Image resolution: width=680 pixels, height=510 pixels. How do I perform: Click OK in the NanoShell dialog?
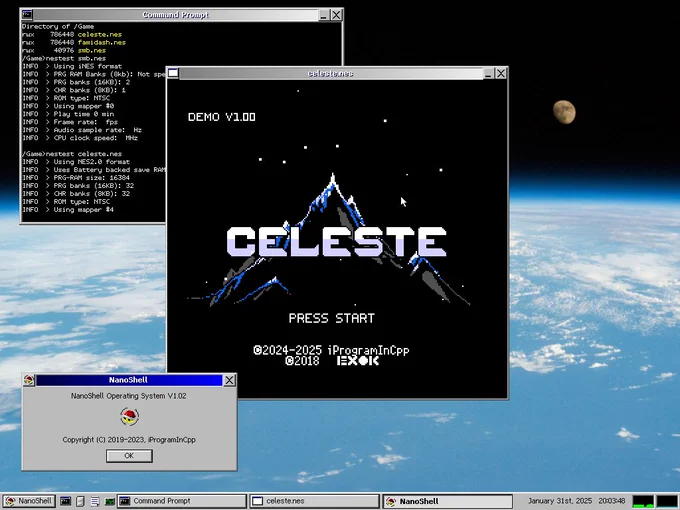click(129, 456)
